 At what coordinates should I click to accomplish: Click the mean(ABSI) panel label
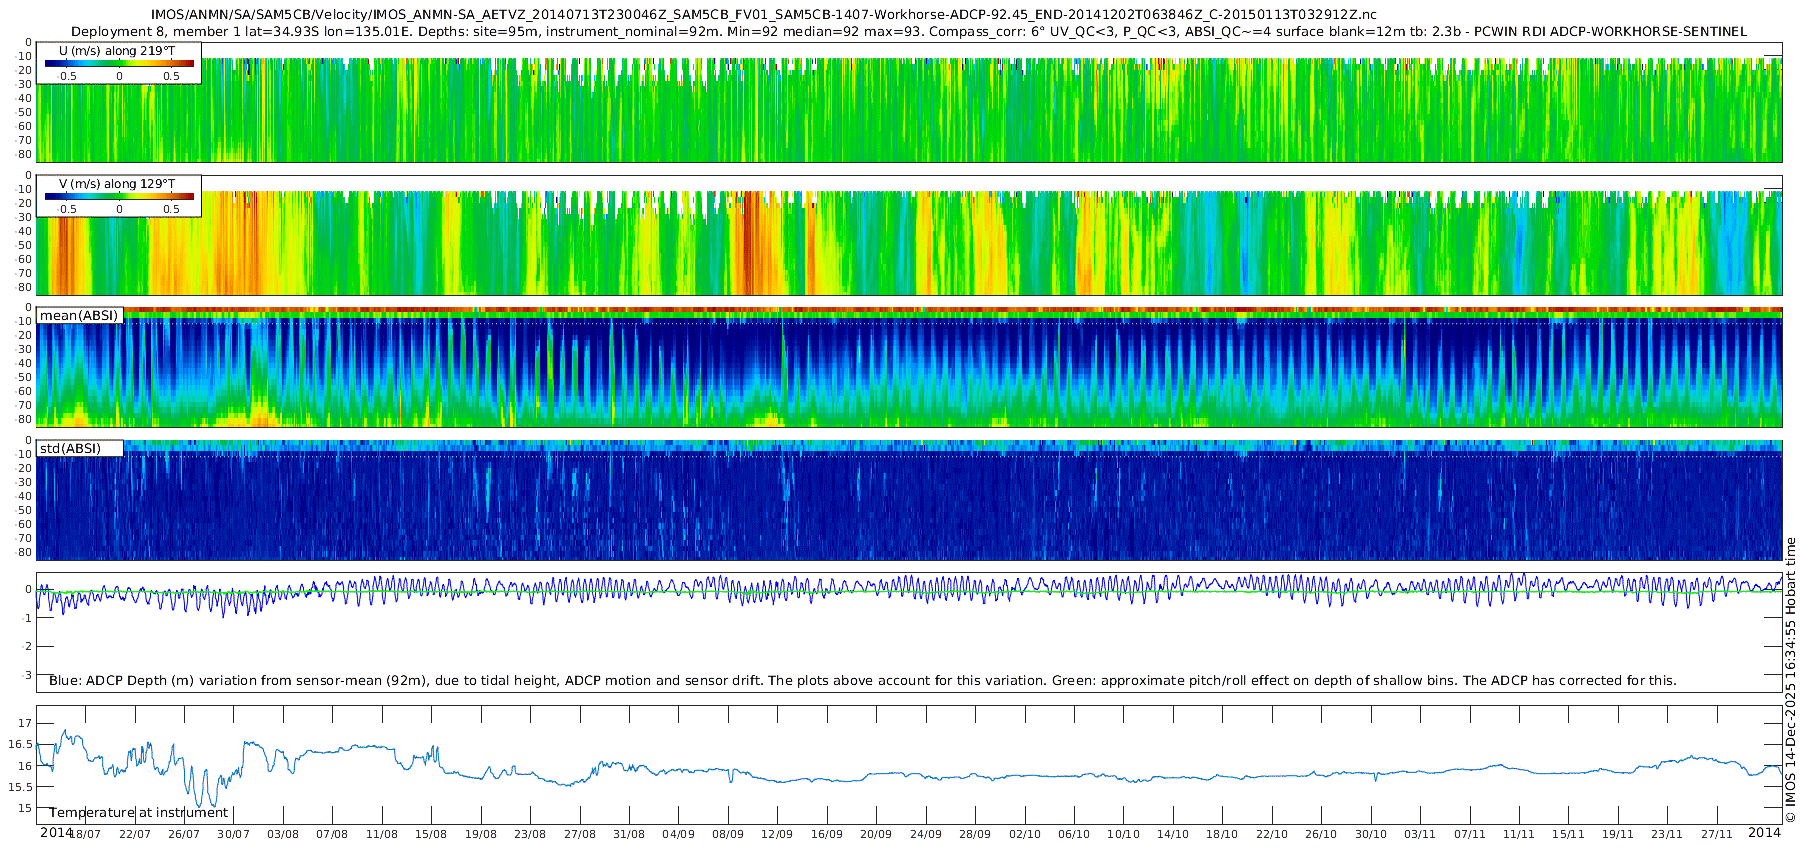(x=79, y=316)
